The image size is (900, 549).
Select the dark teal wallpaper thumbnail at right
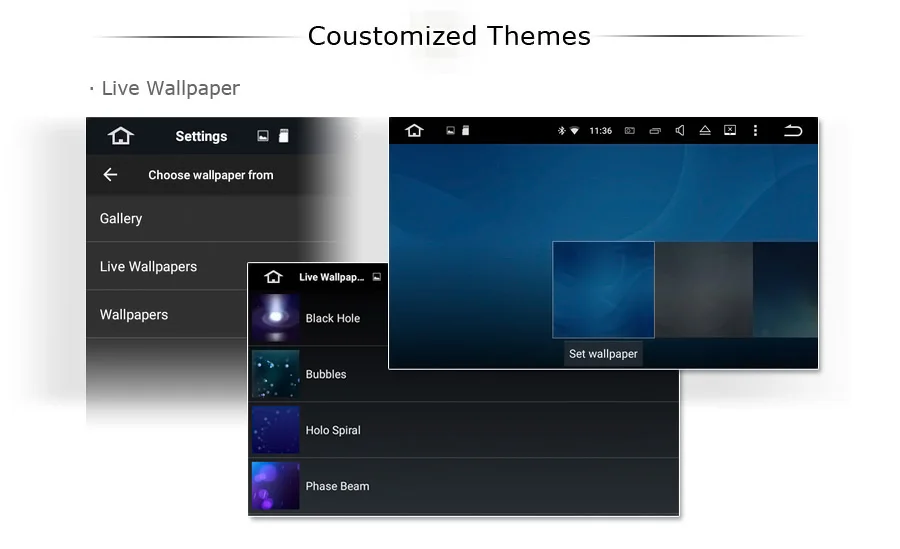(785, 289)
